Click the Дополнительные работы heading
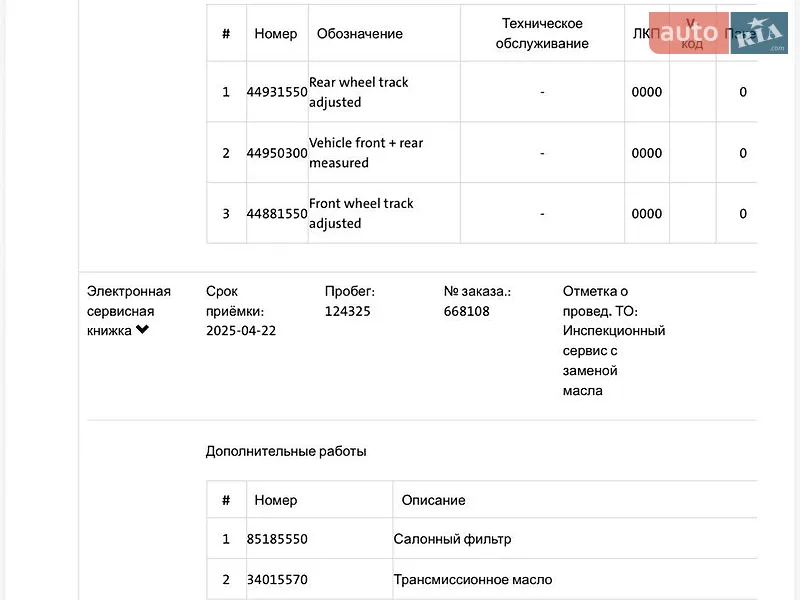The height and width of the screenshot is (600, 800). point(286,452)
